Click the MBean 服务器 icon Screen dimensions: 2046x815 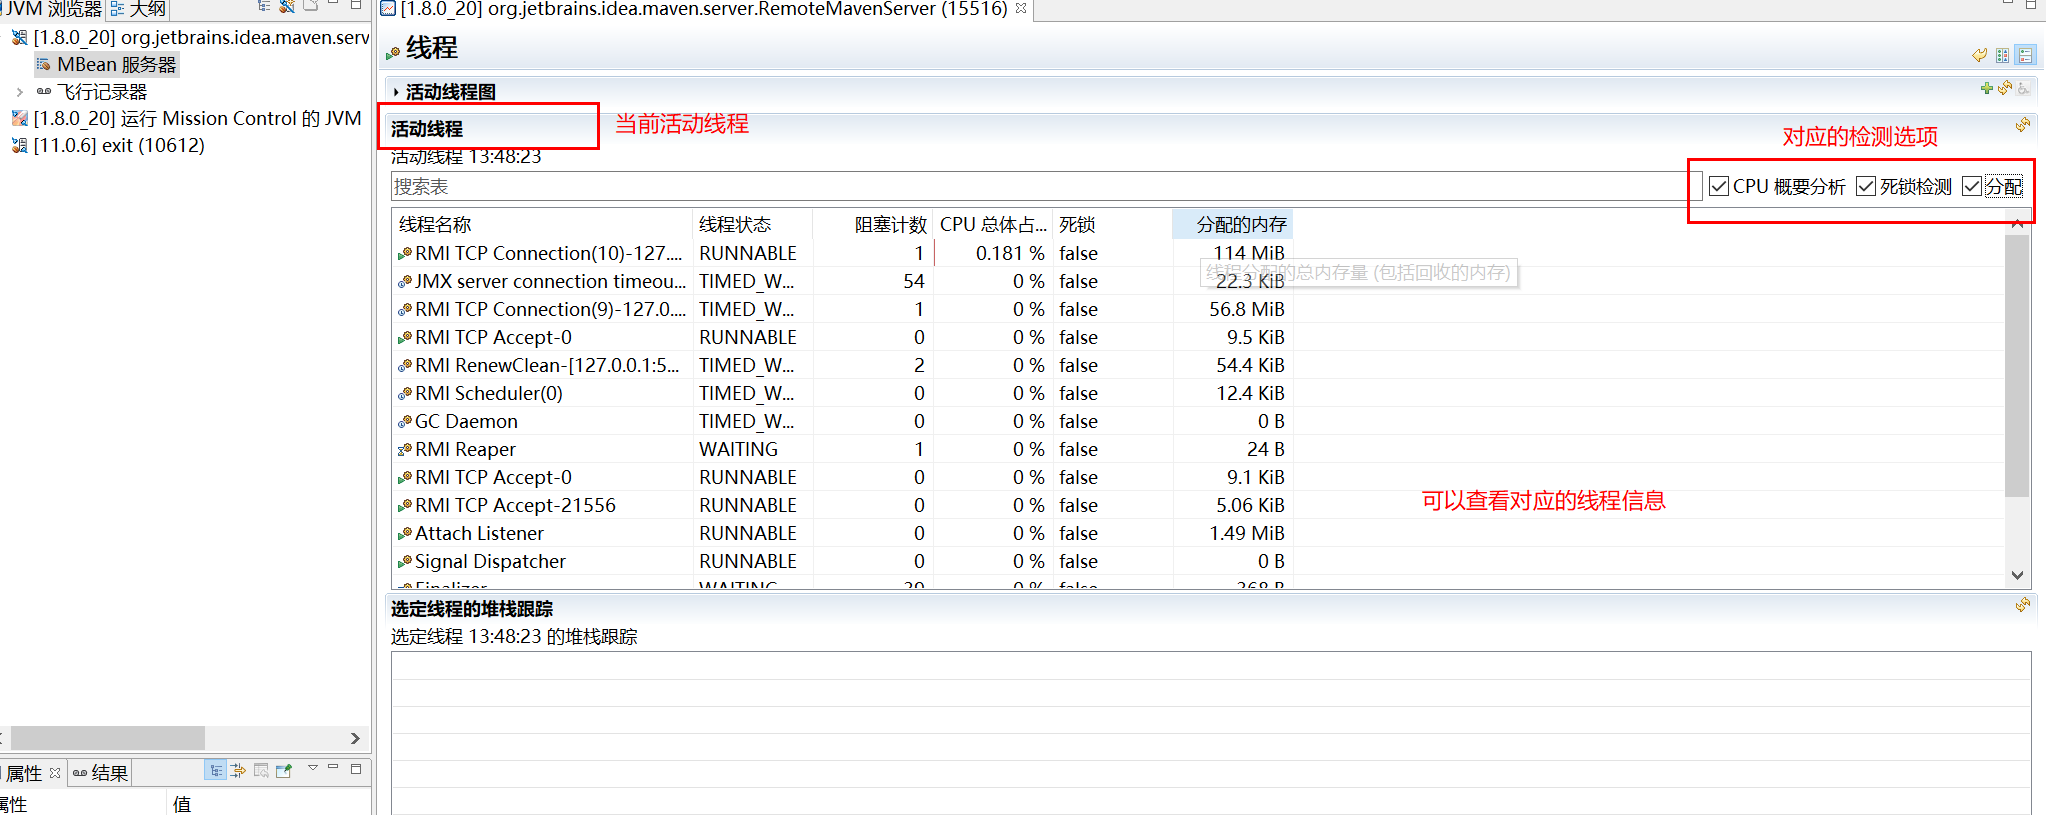coord(43,65)
